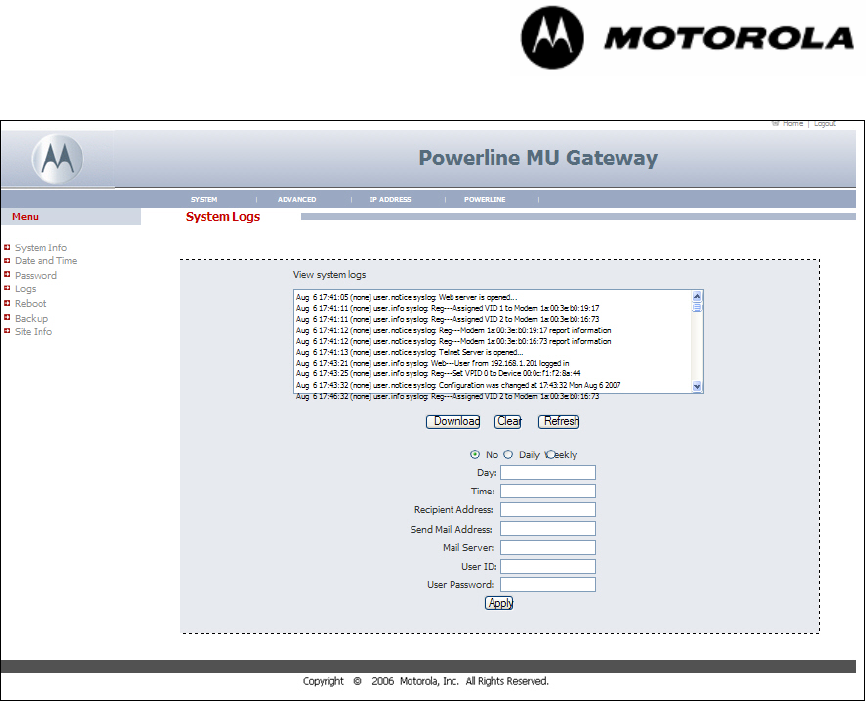The width and height of the screenshot is (866, 701).
Task: Download the system logs
Action: point(453,421)
